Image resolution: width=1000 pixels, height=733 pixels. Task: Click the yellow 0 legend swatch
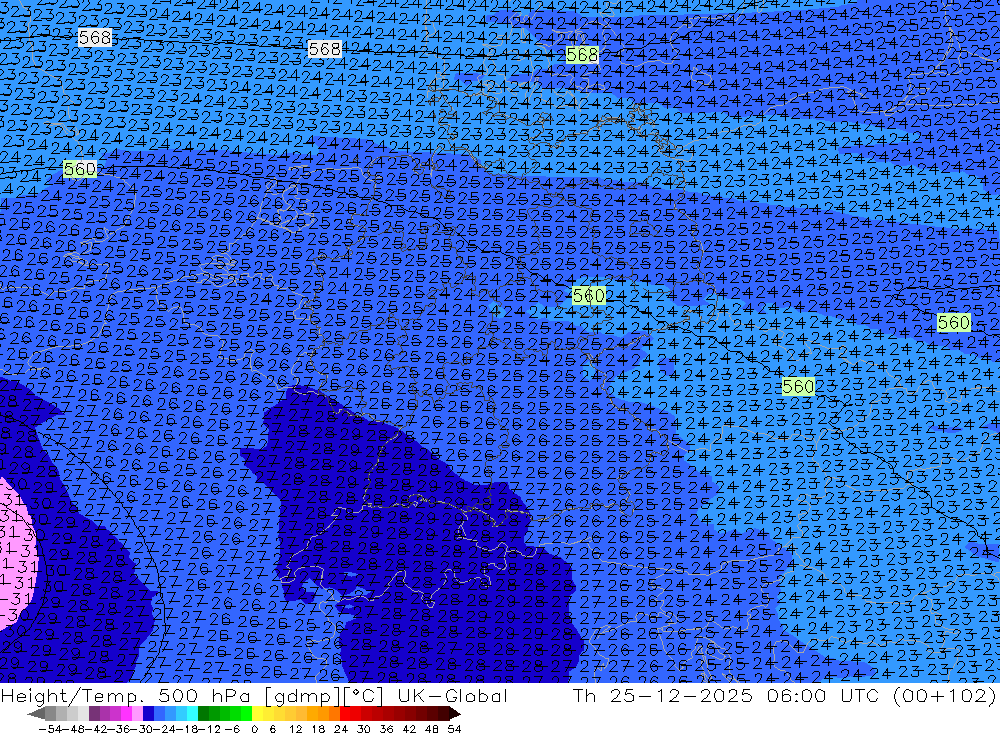coord(257,714)
